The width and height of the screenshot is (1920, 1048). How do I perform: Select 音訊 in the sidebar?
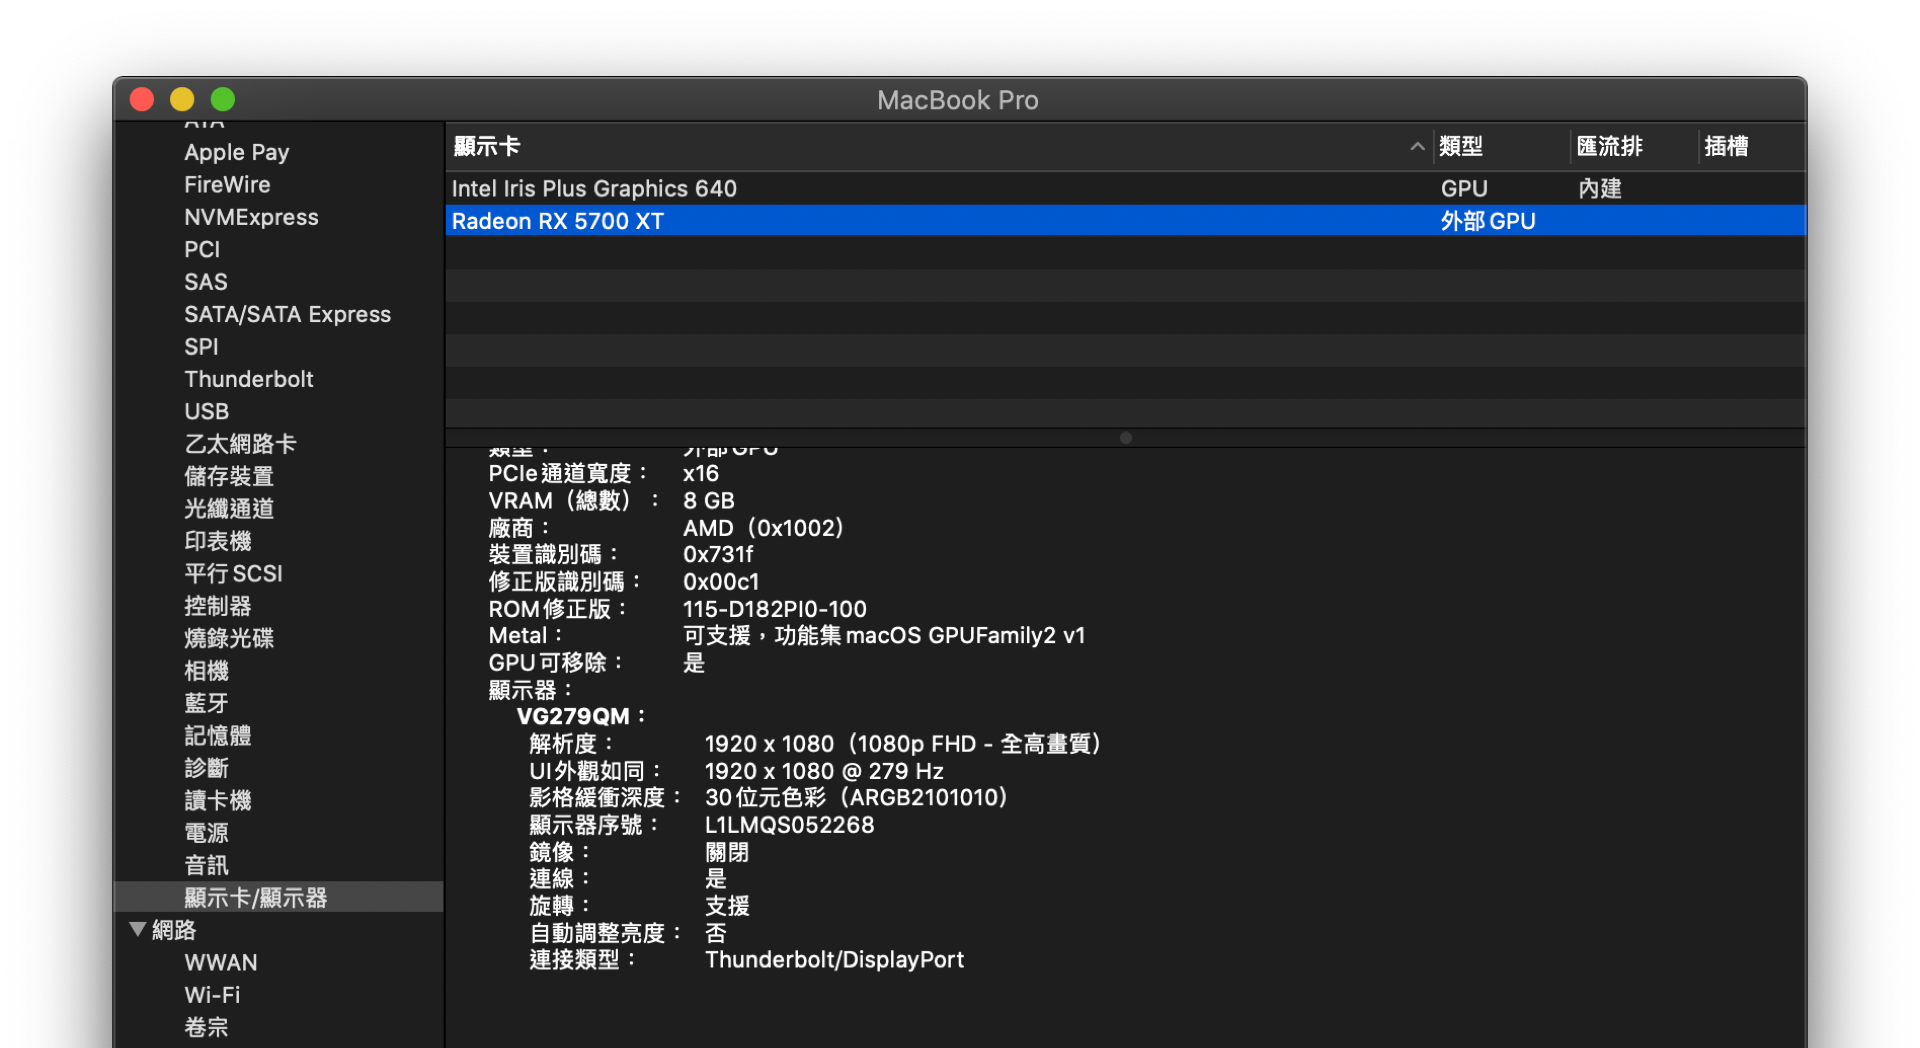coord(207,865)
